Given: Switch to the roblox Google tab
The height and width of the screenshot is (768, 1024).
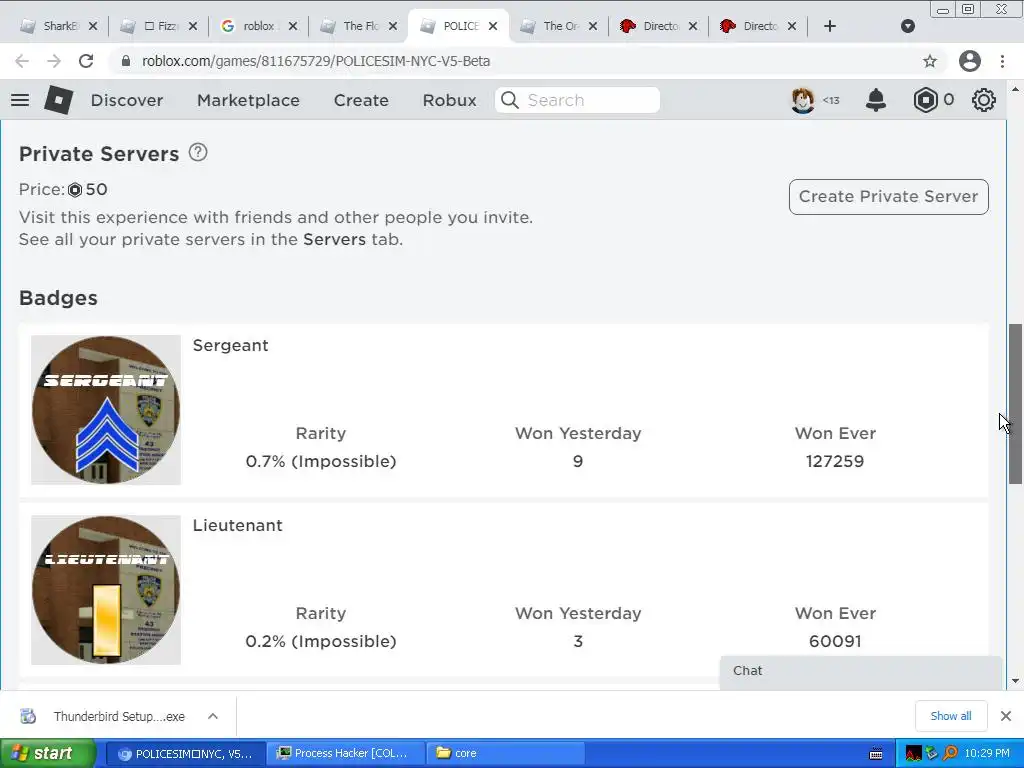Looking at the screenshot, I should click(x=258, y=26).
